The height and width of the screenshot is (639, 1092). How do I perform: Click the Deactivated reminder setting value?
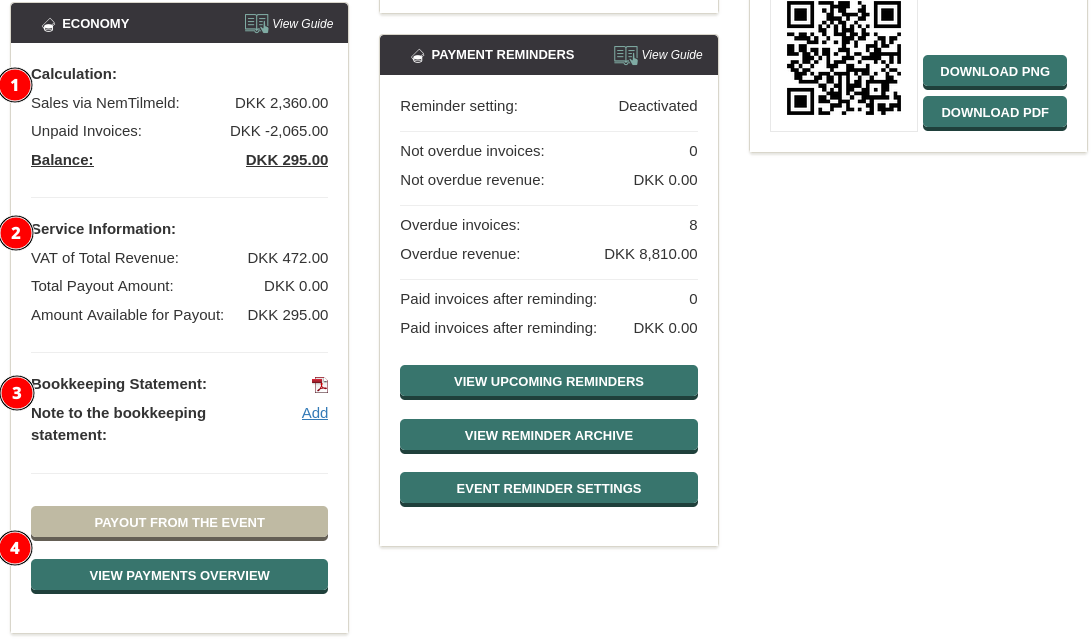coord(657,106)
